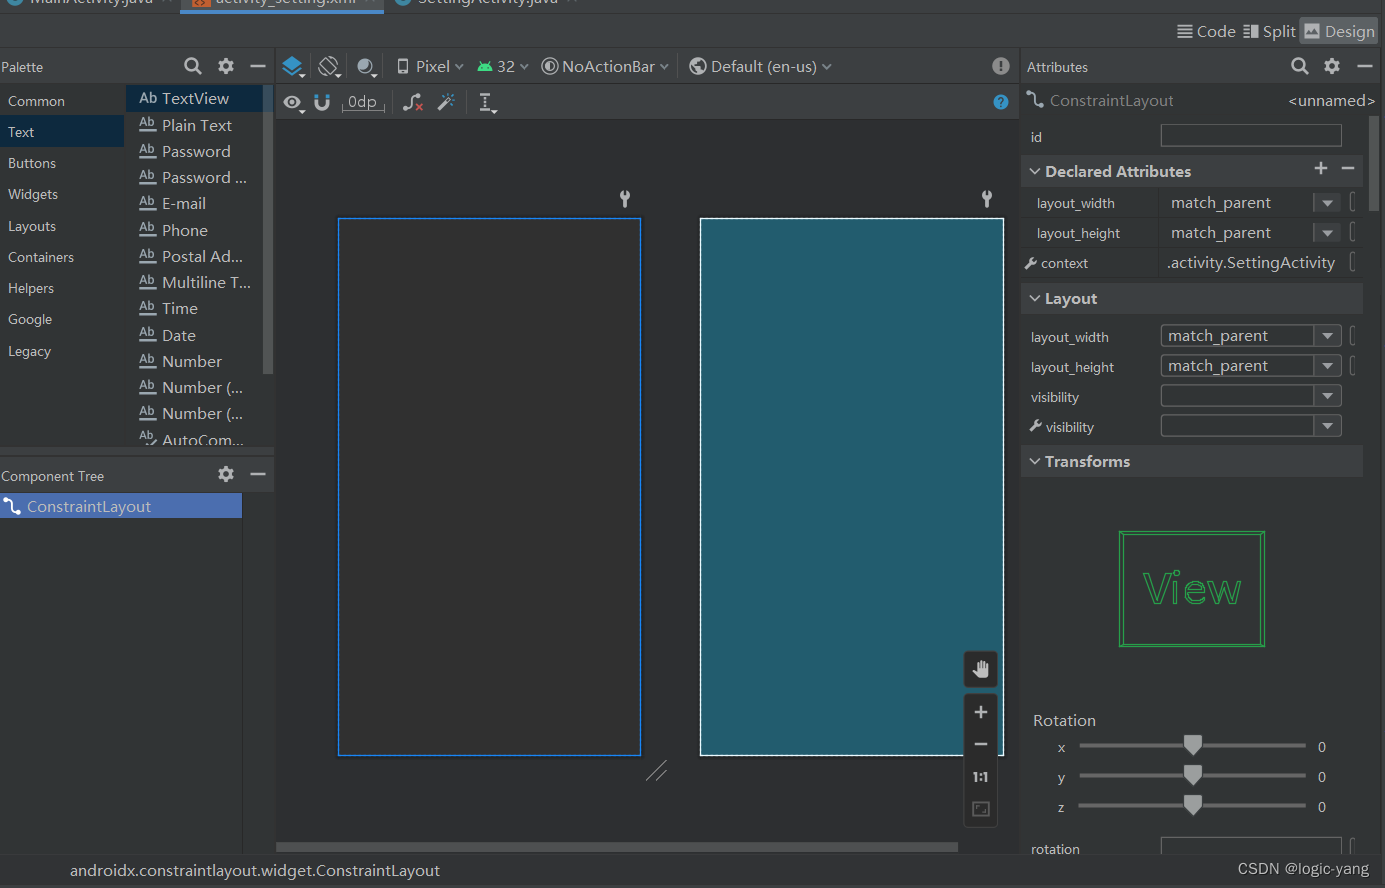This screenshot has width=1385, height=888.
Task: Select design surface layers icon
Action: [292, 66]
